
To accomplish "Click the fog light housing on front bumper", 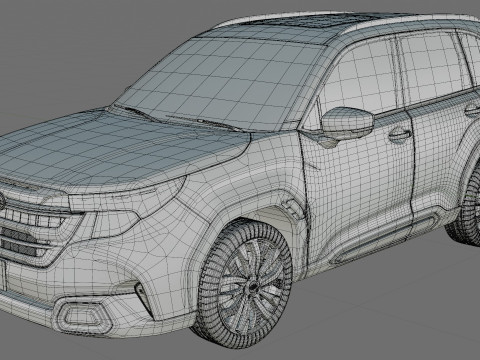I will (83, 314).
